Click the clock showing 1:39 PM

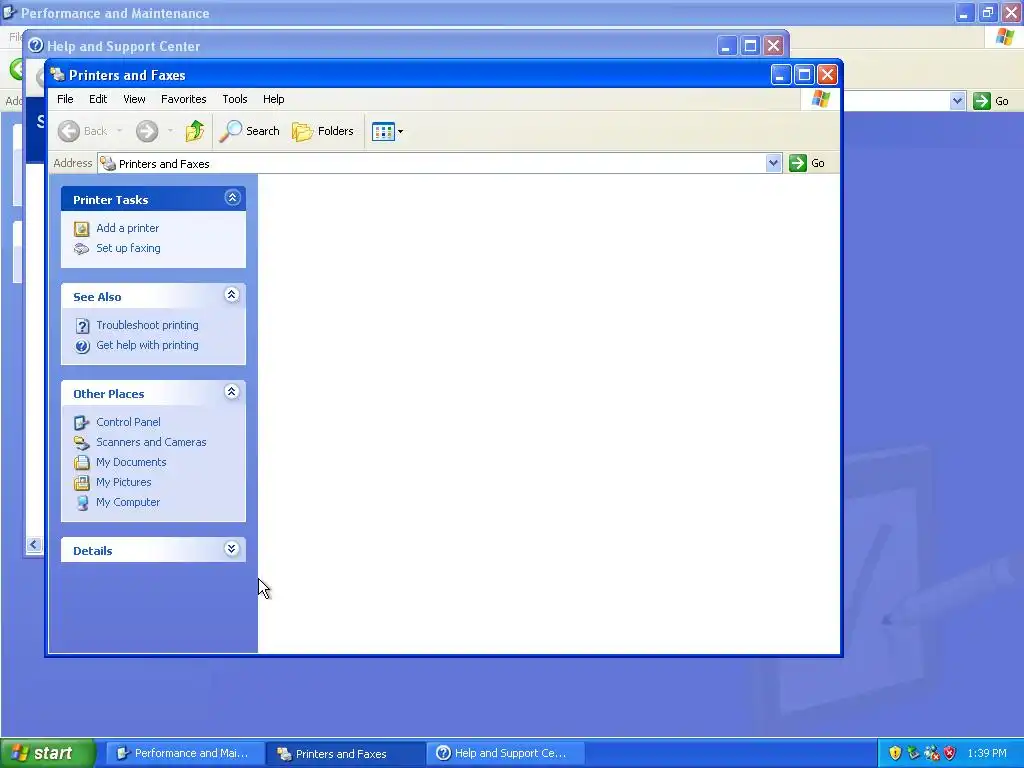pos(987,753)
